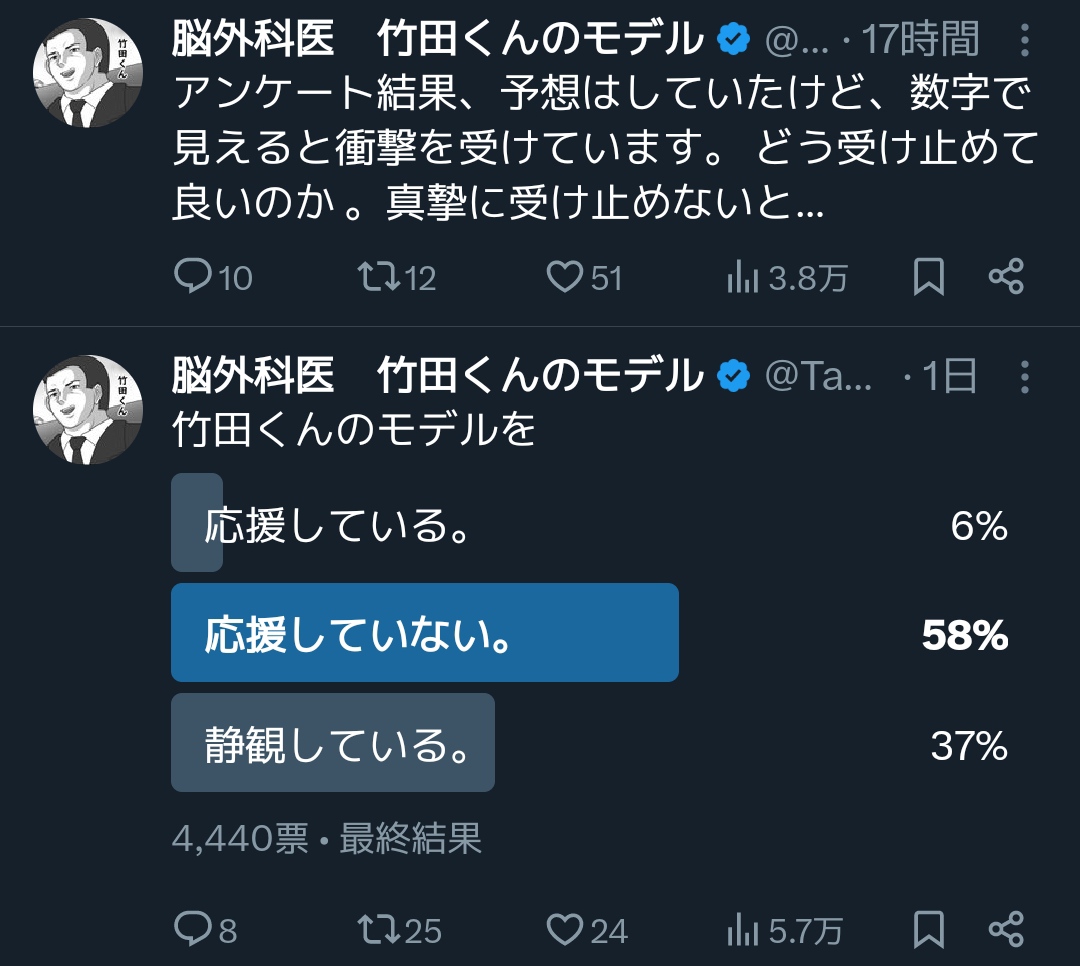
Task: Share the top survey-results tweet
Action: pyautogui.click(x=1006, y=277)
